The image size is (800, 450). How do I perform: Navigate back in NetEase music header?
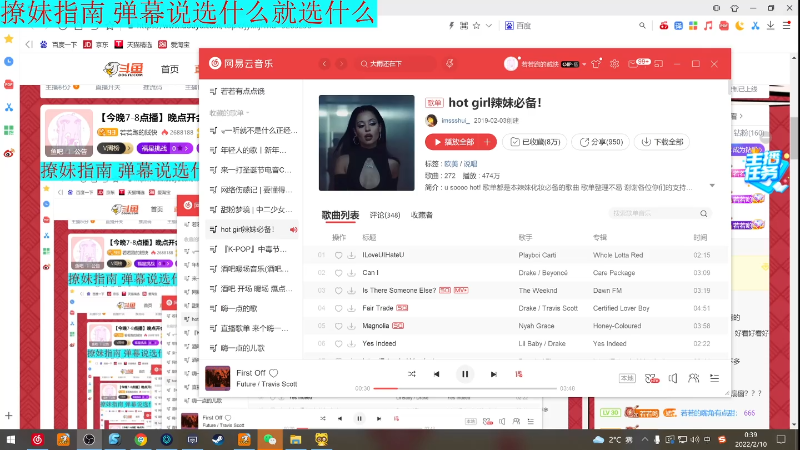[324, 64]
